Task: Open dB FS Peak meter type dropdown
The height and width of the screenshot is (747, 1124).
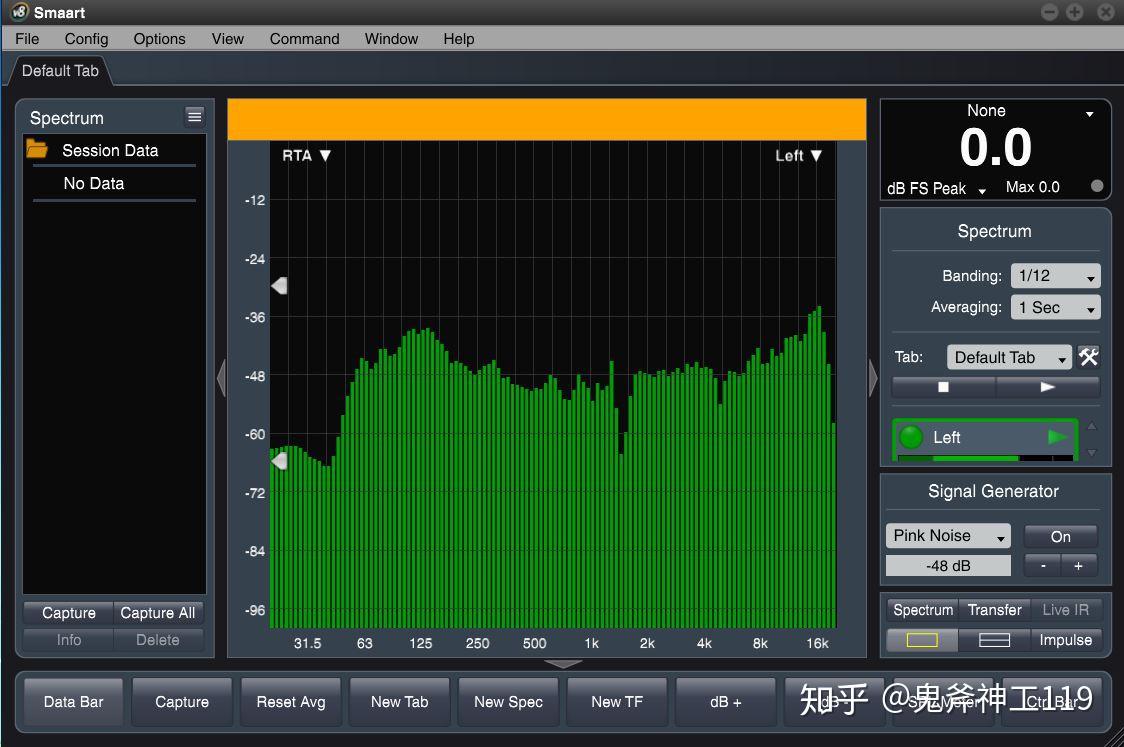Action: 936,189
